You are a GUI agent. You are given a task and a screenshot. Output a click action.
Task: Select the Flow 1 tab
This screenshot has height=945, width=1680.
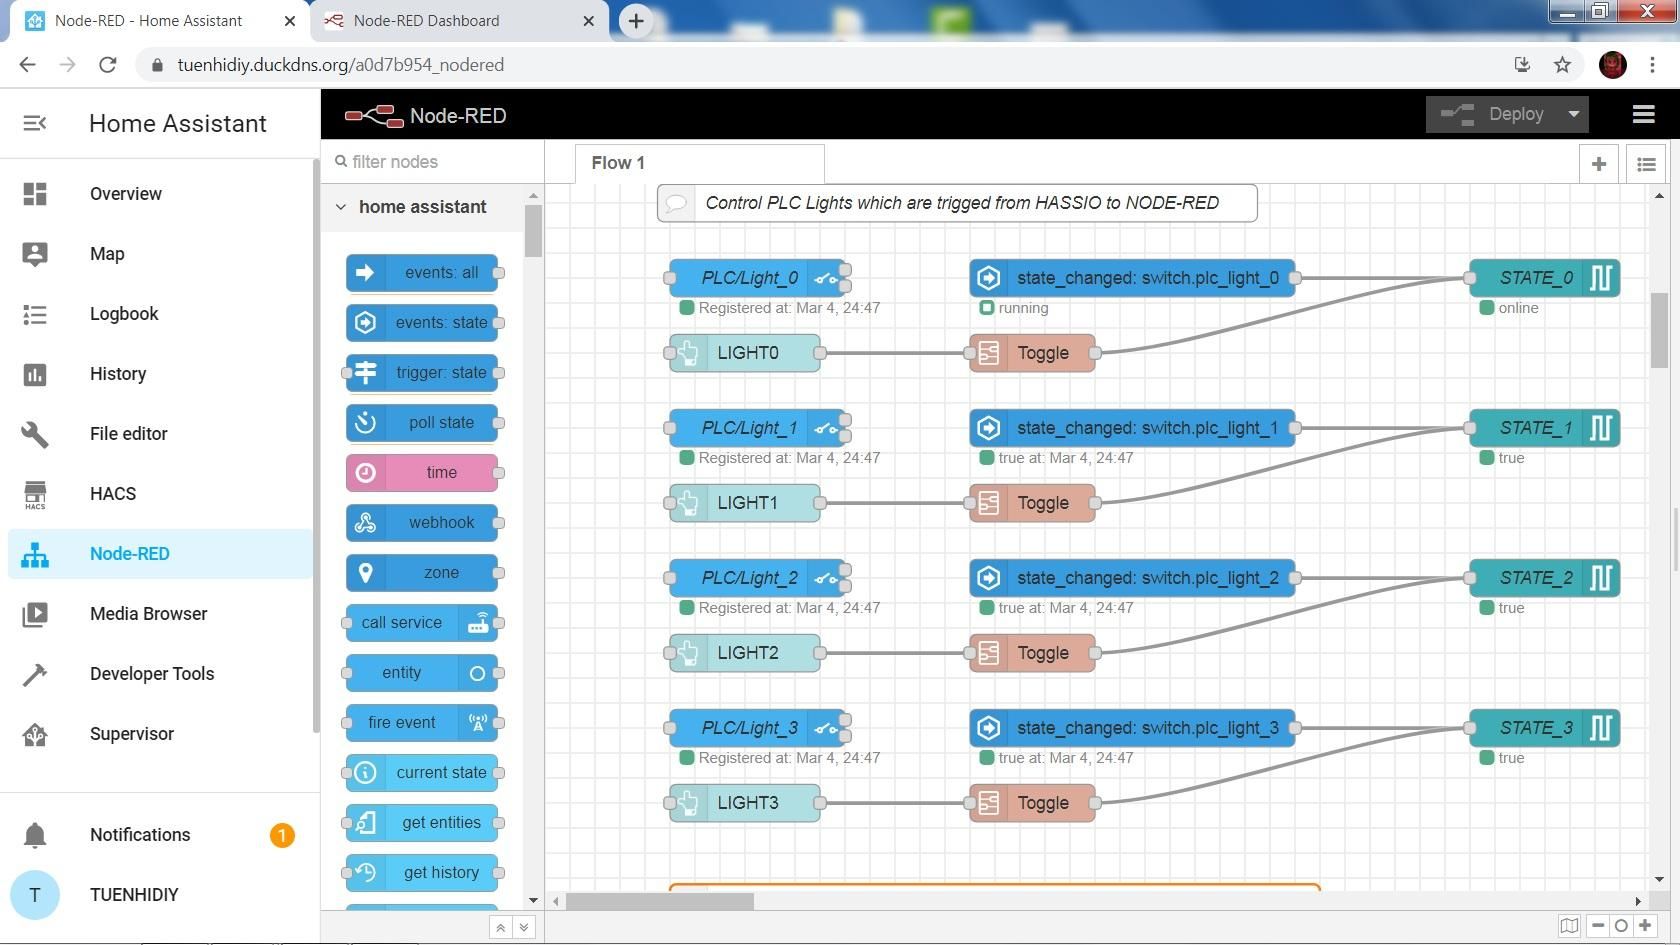(x=618, y=163)
